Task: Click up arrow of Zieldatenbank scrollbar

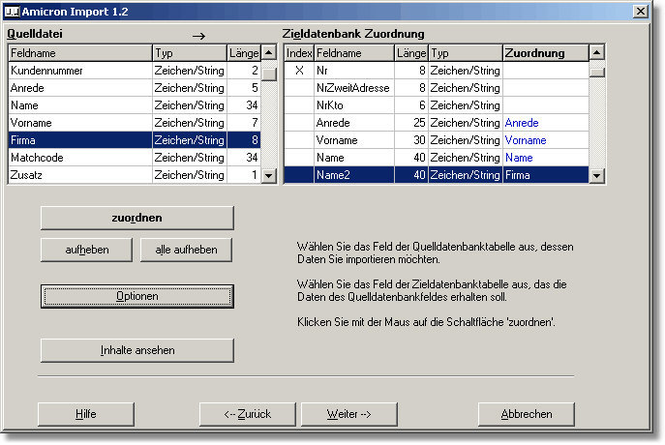Action: click(x=597, y=53)
